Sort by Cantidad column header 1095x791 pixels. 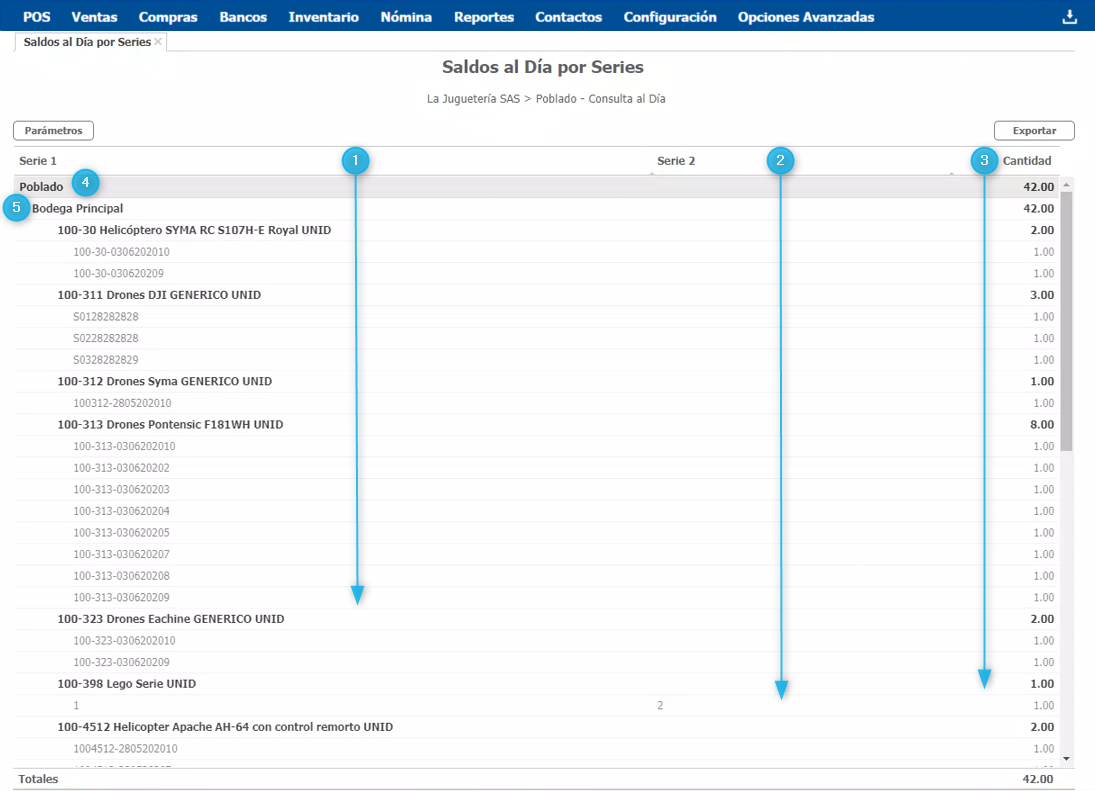(1027, 161)
